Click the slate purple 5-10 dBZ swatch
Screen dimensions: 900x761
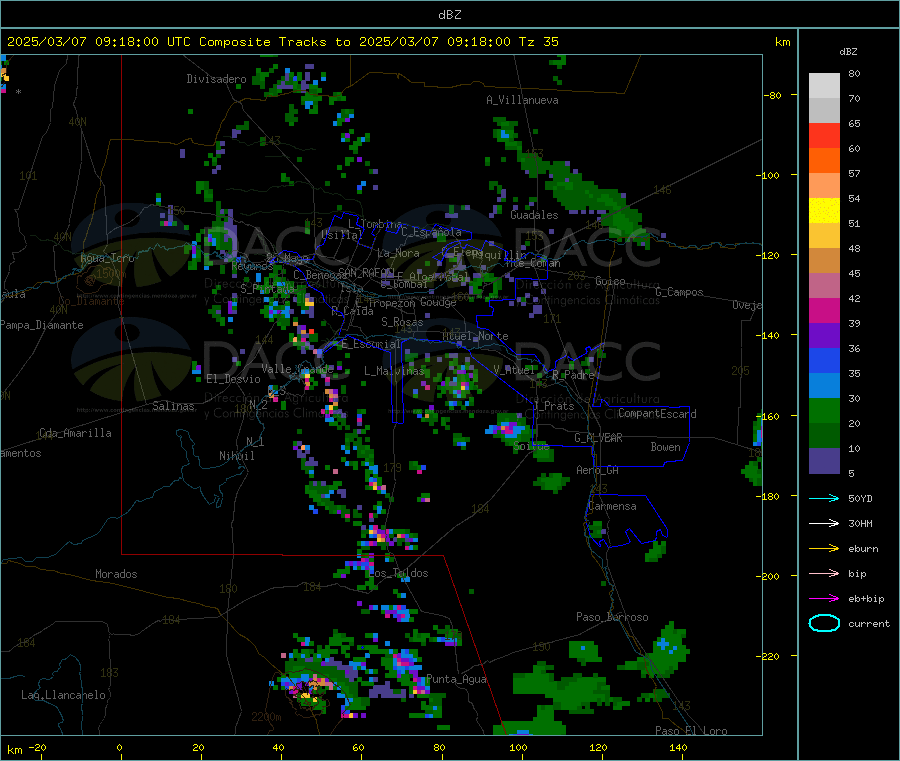tap(824, 461)
